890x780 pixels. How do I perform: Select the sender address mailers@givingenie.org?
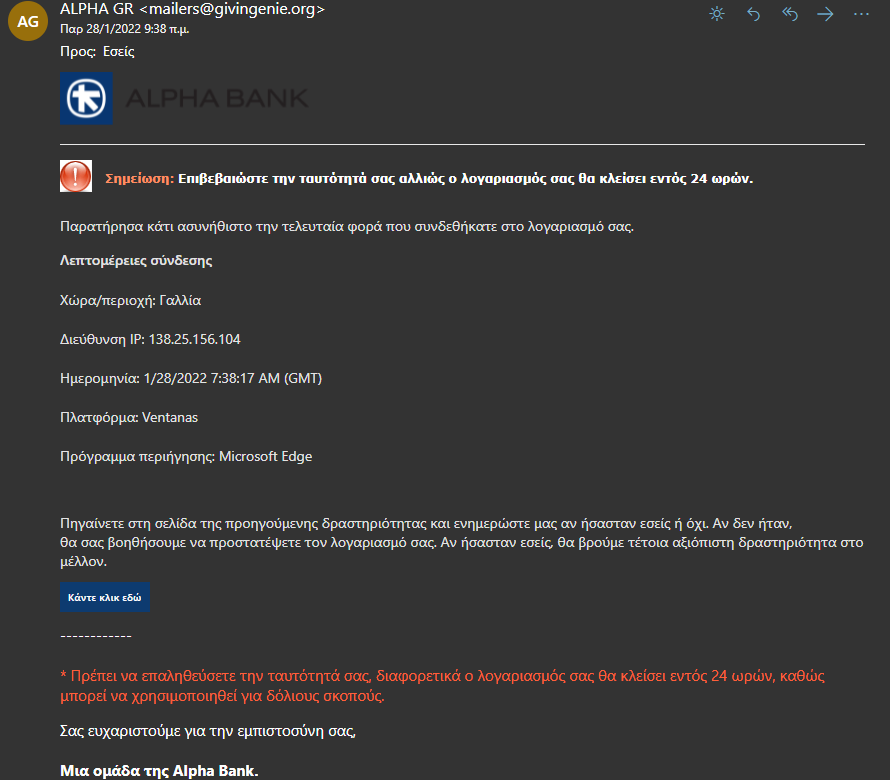(x=232, y=9)
